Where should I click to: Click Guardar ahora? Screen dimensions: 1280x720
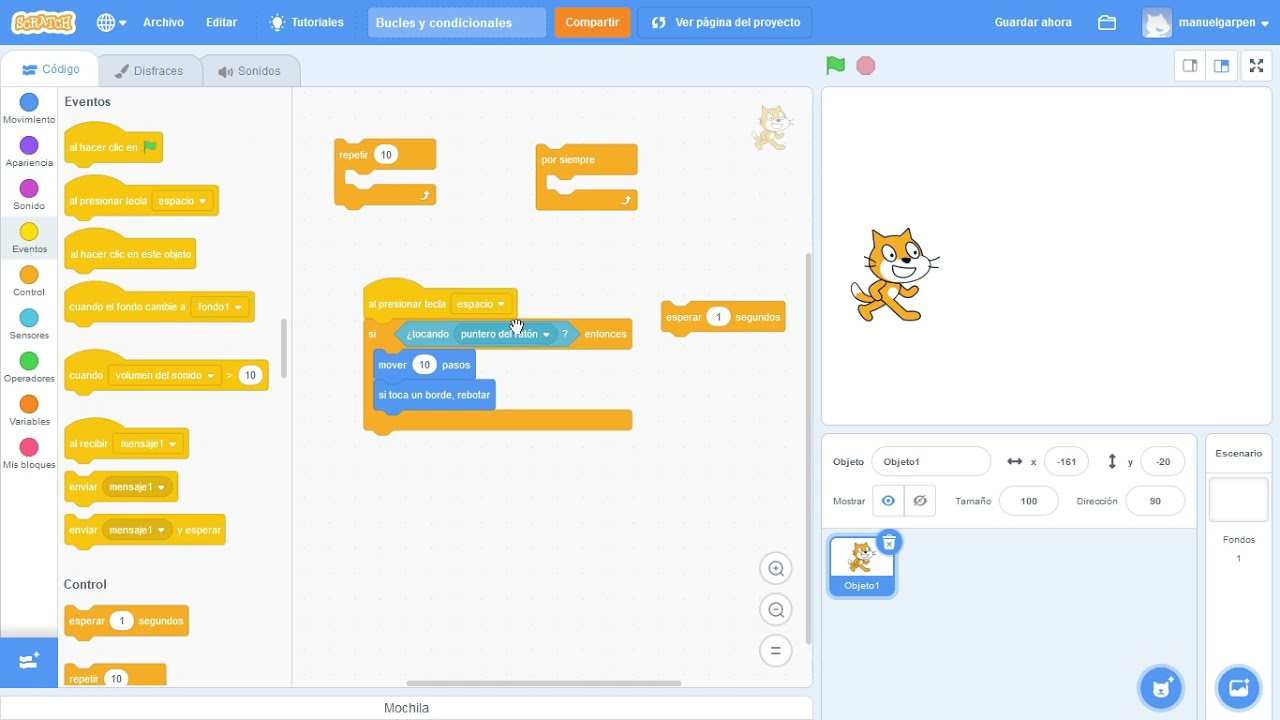pos(1033,22)
